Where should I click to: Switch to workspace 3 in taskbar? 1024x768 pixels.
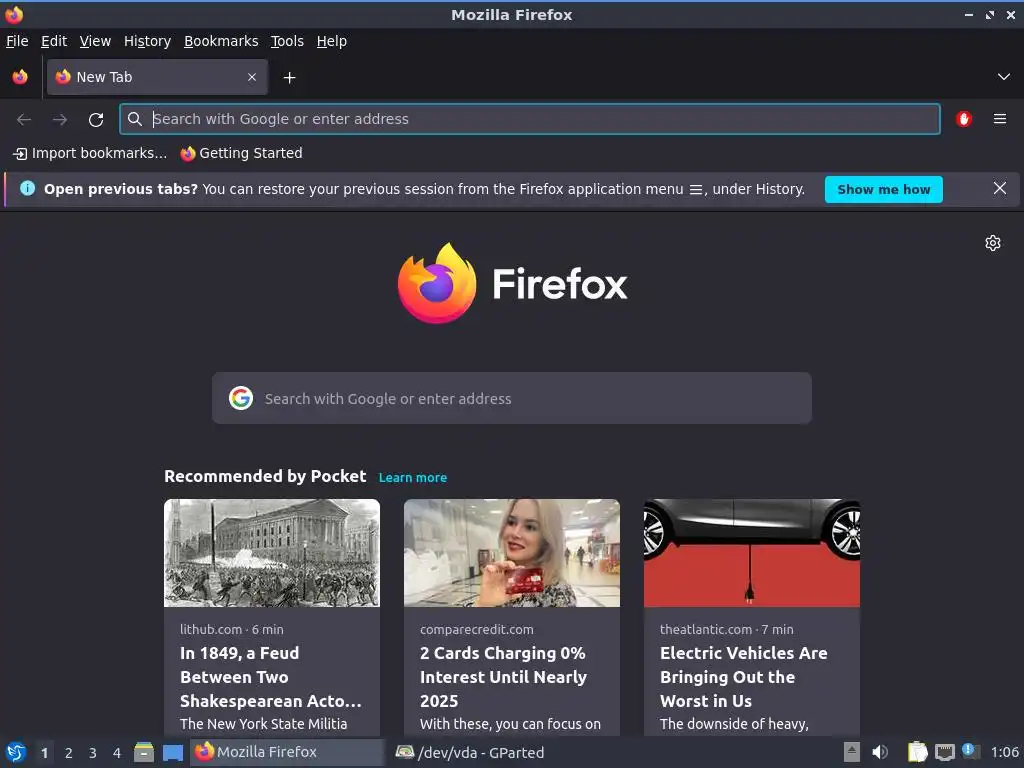pos(93,753)
